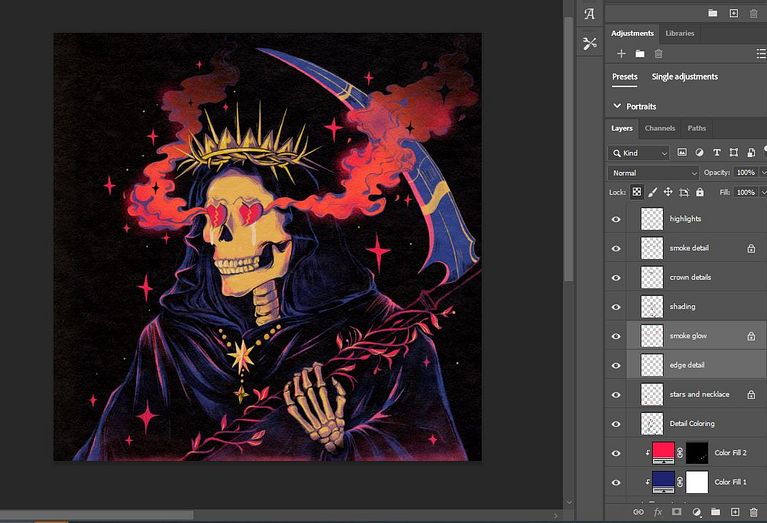Click the red Color Fill 2 swatch thumbnail
This screenshot has width=767, height=523.
click(663, 453)
